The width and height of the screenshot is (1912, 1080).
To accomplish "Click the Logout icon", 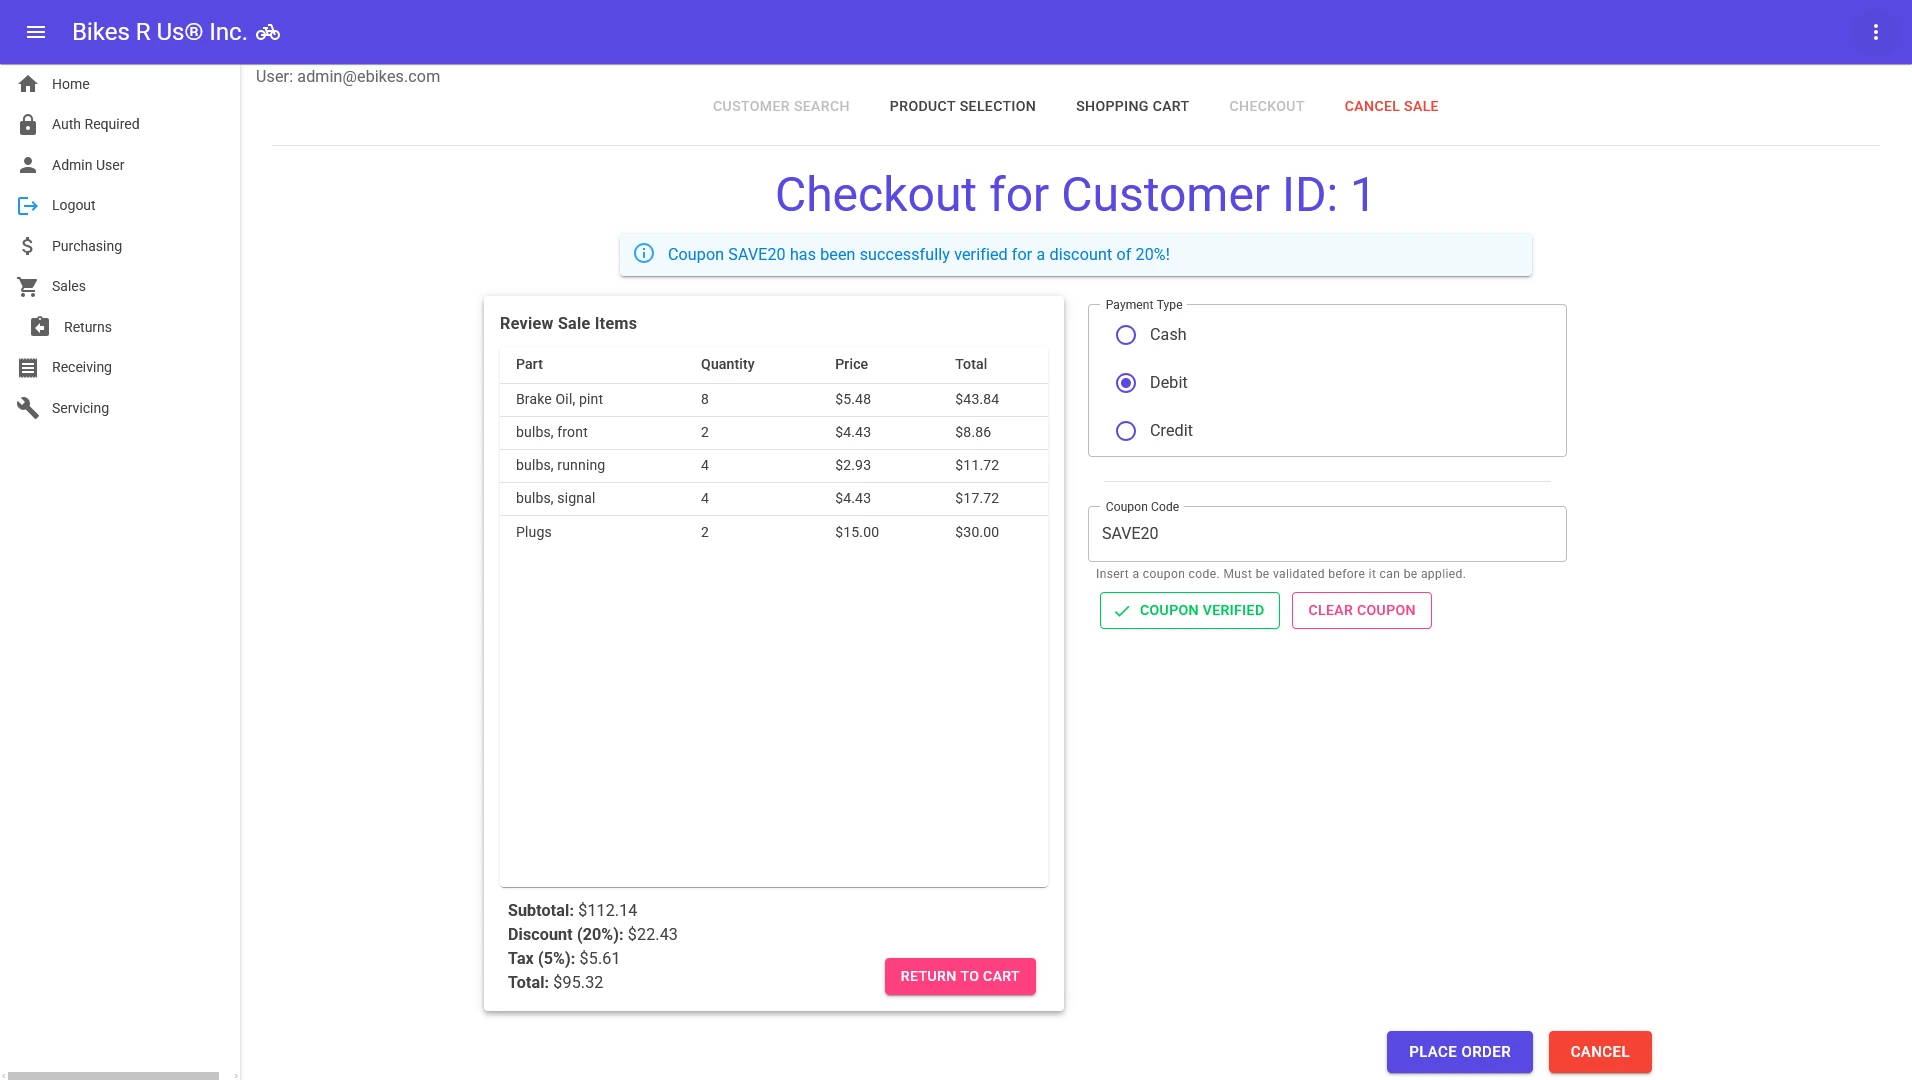I will (x=29, y=205).
